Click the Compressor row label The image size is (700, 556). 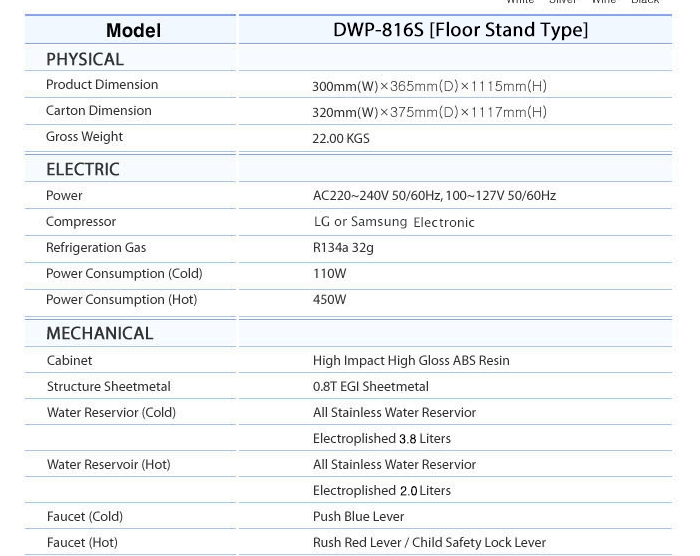pyautogui.click(x=81, y=222)
